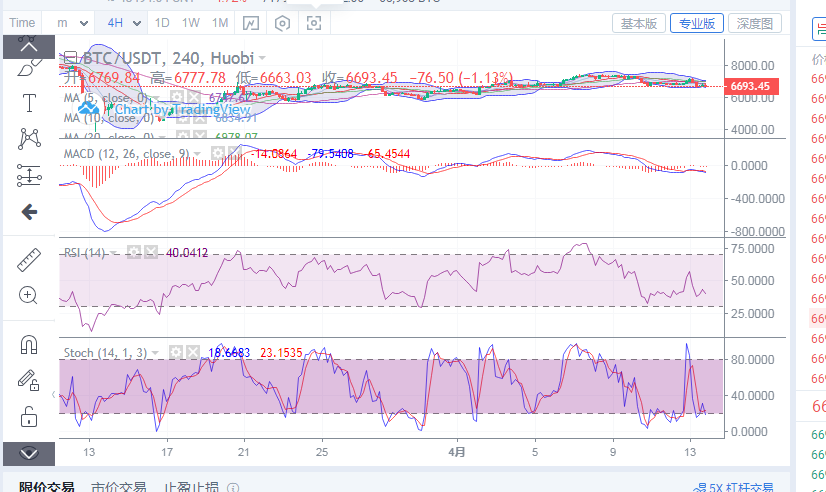Select the position forecast tool
The width and height of the screenshot is (826, 492).
pos(29,175)
